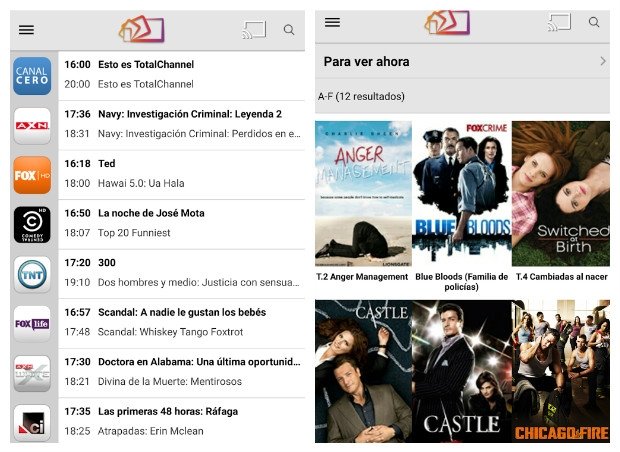Select Canal Cero channel icon
Image resolution: width=620 pixels, height=452 pixels.
(x=32, y=76)
